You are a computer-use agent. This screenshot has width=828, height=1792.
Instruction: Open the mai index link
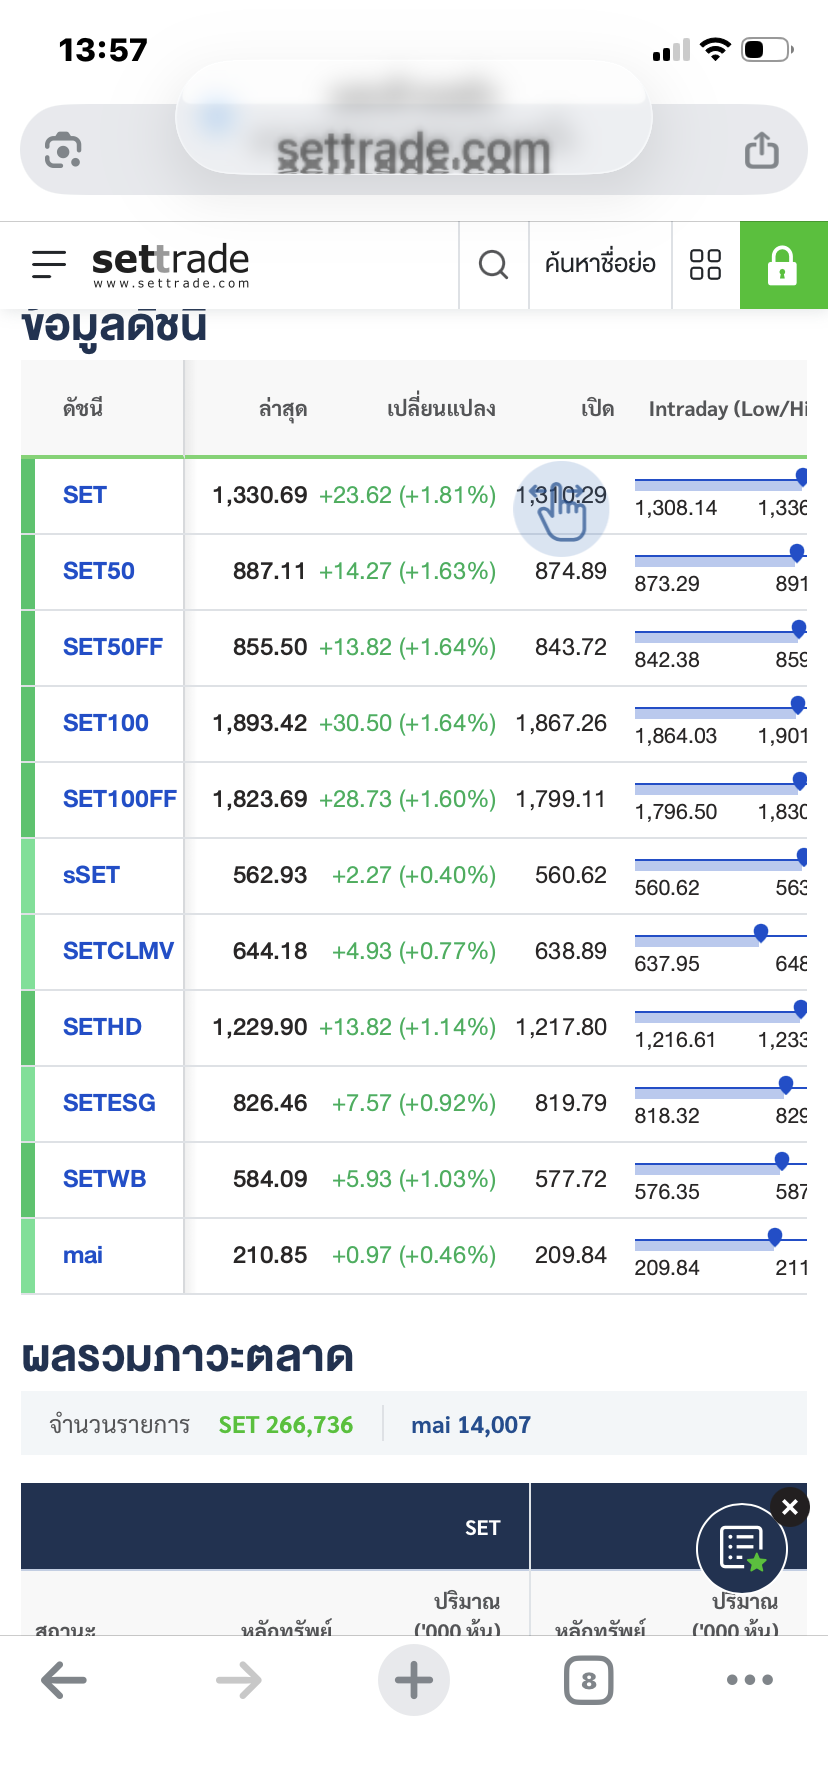(83, 1255)
